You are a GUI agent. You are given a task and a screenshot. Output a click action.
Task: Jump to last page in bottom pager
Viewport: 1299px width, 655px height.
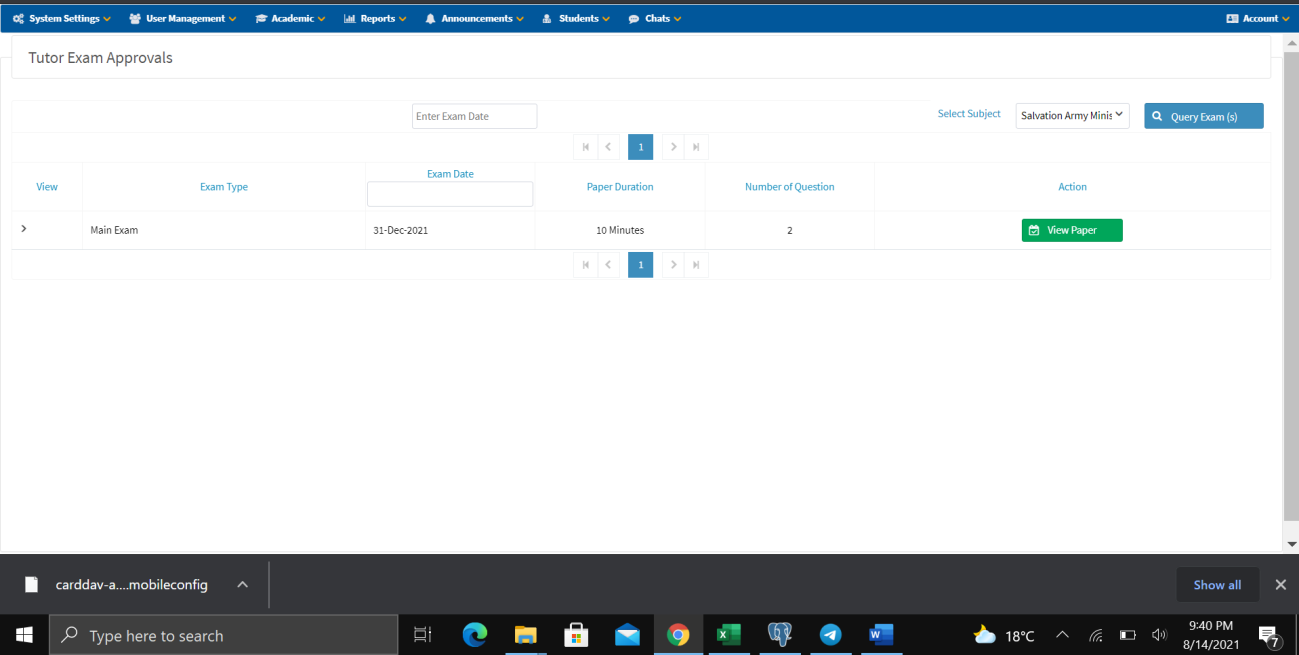coord(696,265)
